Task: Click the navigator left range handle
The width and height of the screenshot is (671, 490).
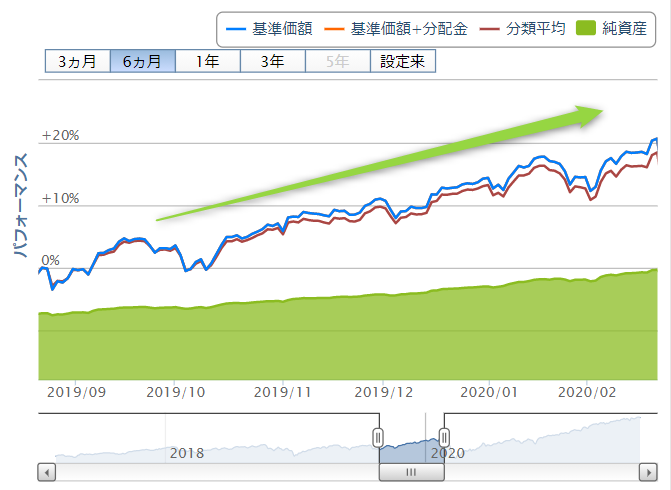Action: click(x=378, y=436)
